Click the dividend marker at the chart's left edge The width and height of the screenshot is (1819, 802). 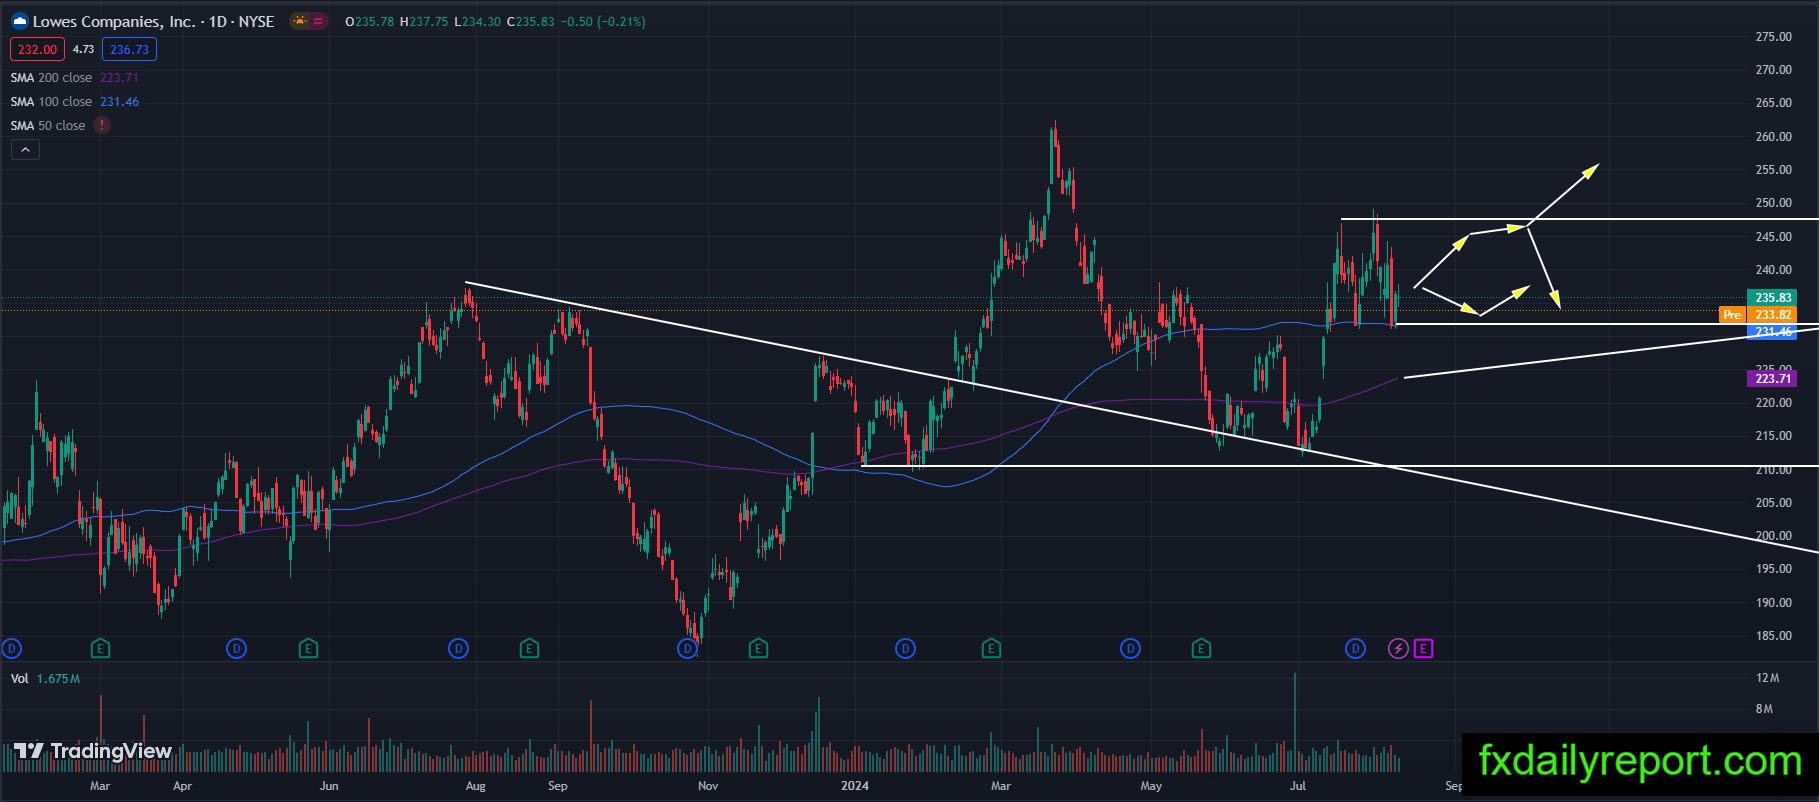11,649
